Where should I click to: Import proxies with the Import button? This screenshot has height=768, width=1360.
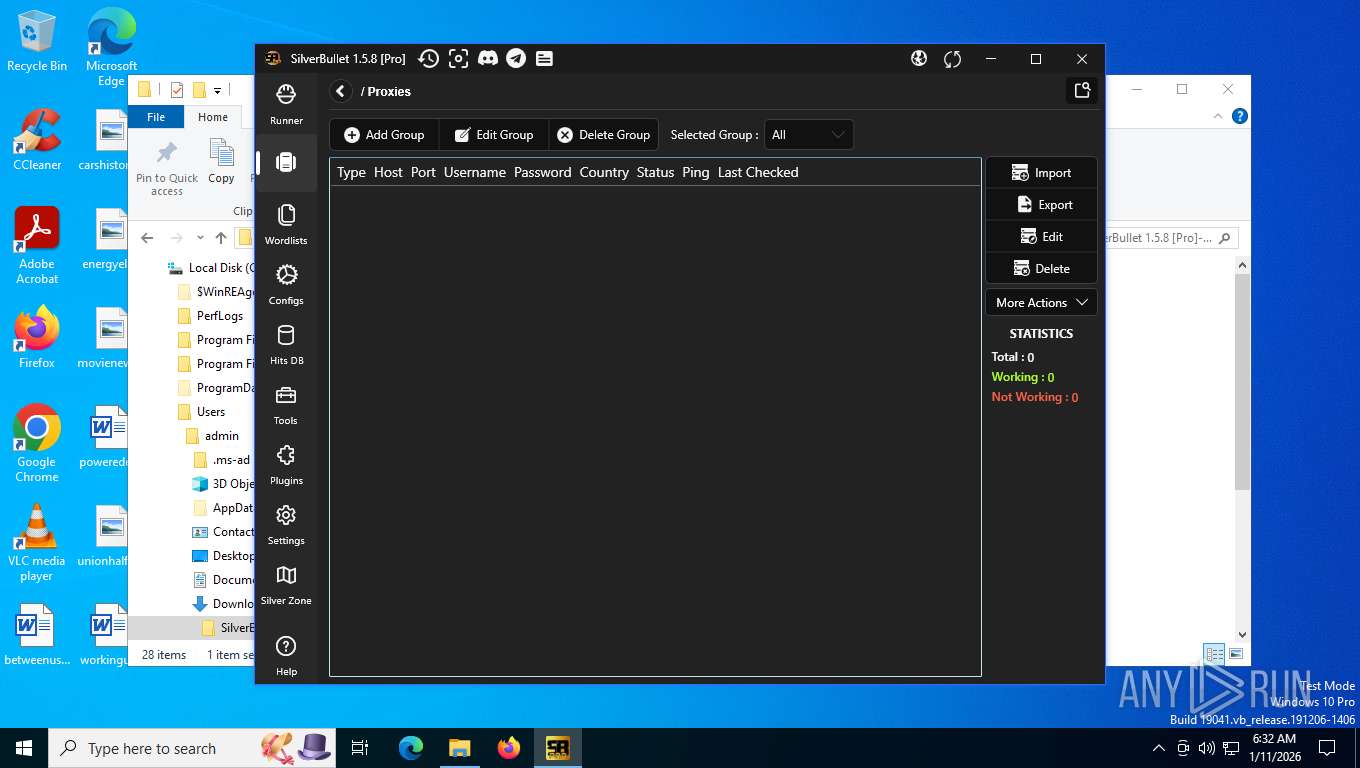click(x=1041, y=173)
